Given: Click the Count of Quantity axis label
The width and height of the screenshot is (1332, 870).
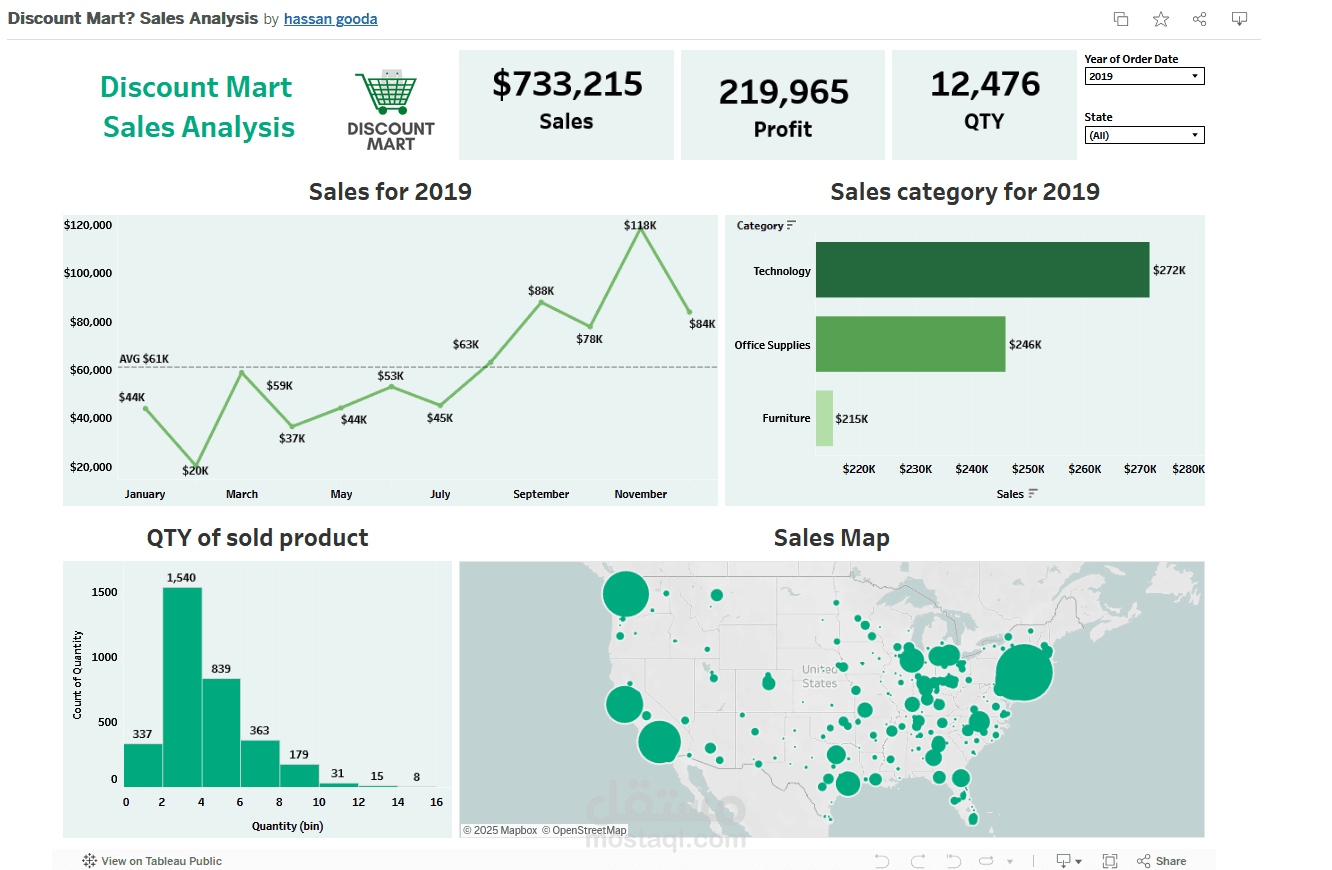Looking at the screenshot, I should (x=78, y=674).
